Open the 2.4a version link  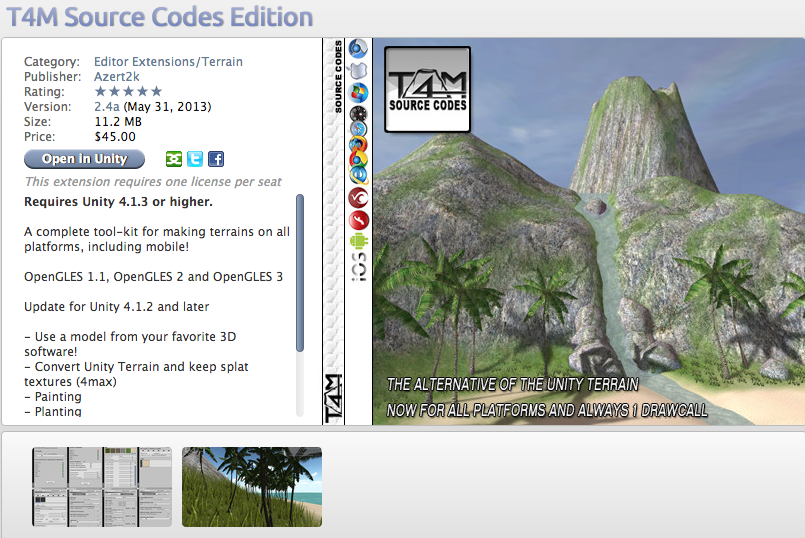click(x=107, y=107)
